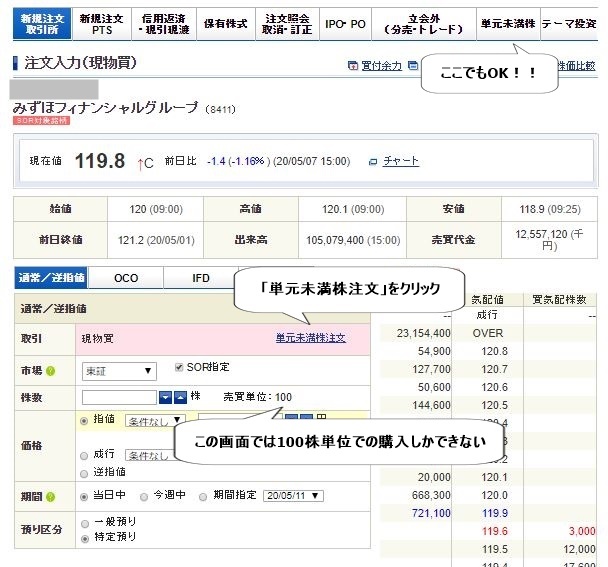The width and height of the screenshot is (608, 567).
Task: Click bid price 119.5 in order book
Action: 495,549
